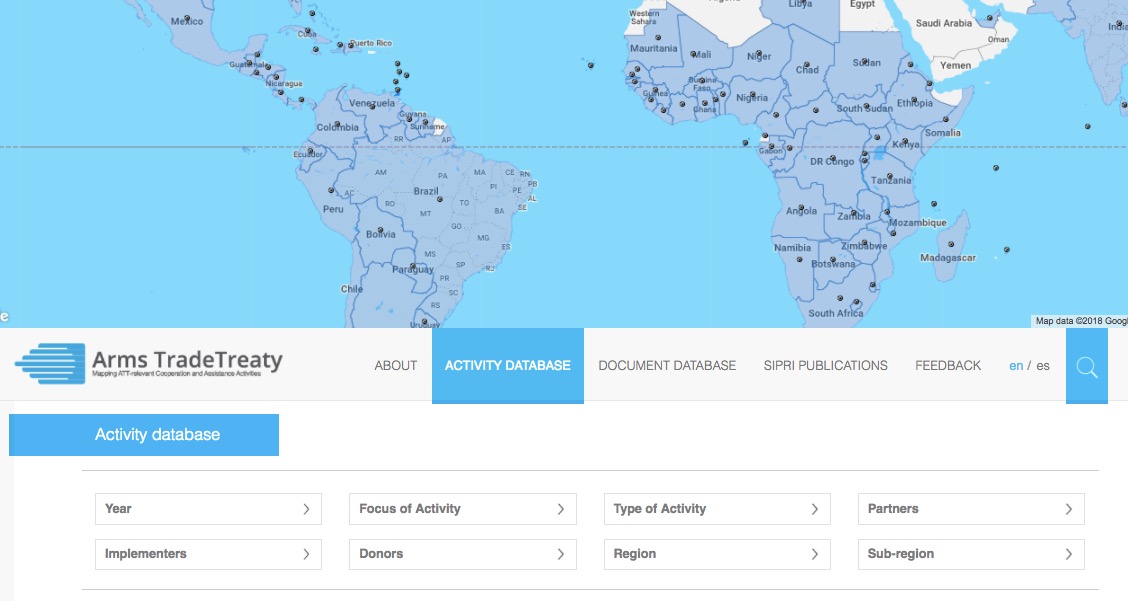Open the Focus of Activity filter
Screen dimensions: 1128x601
pyautogui.click(x=462, y=509)
